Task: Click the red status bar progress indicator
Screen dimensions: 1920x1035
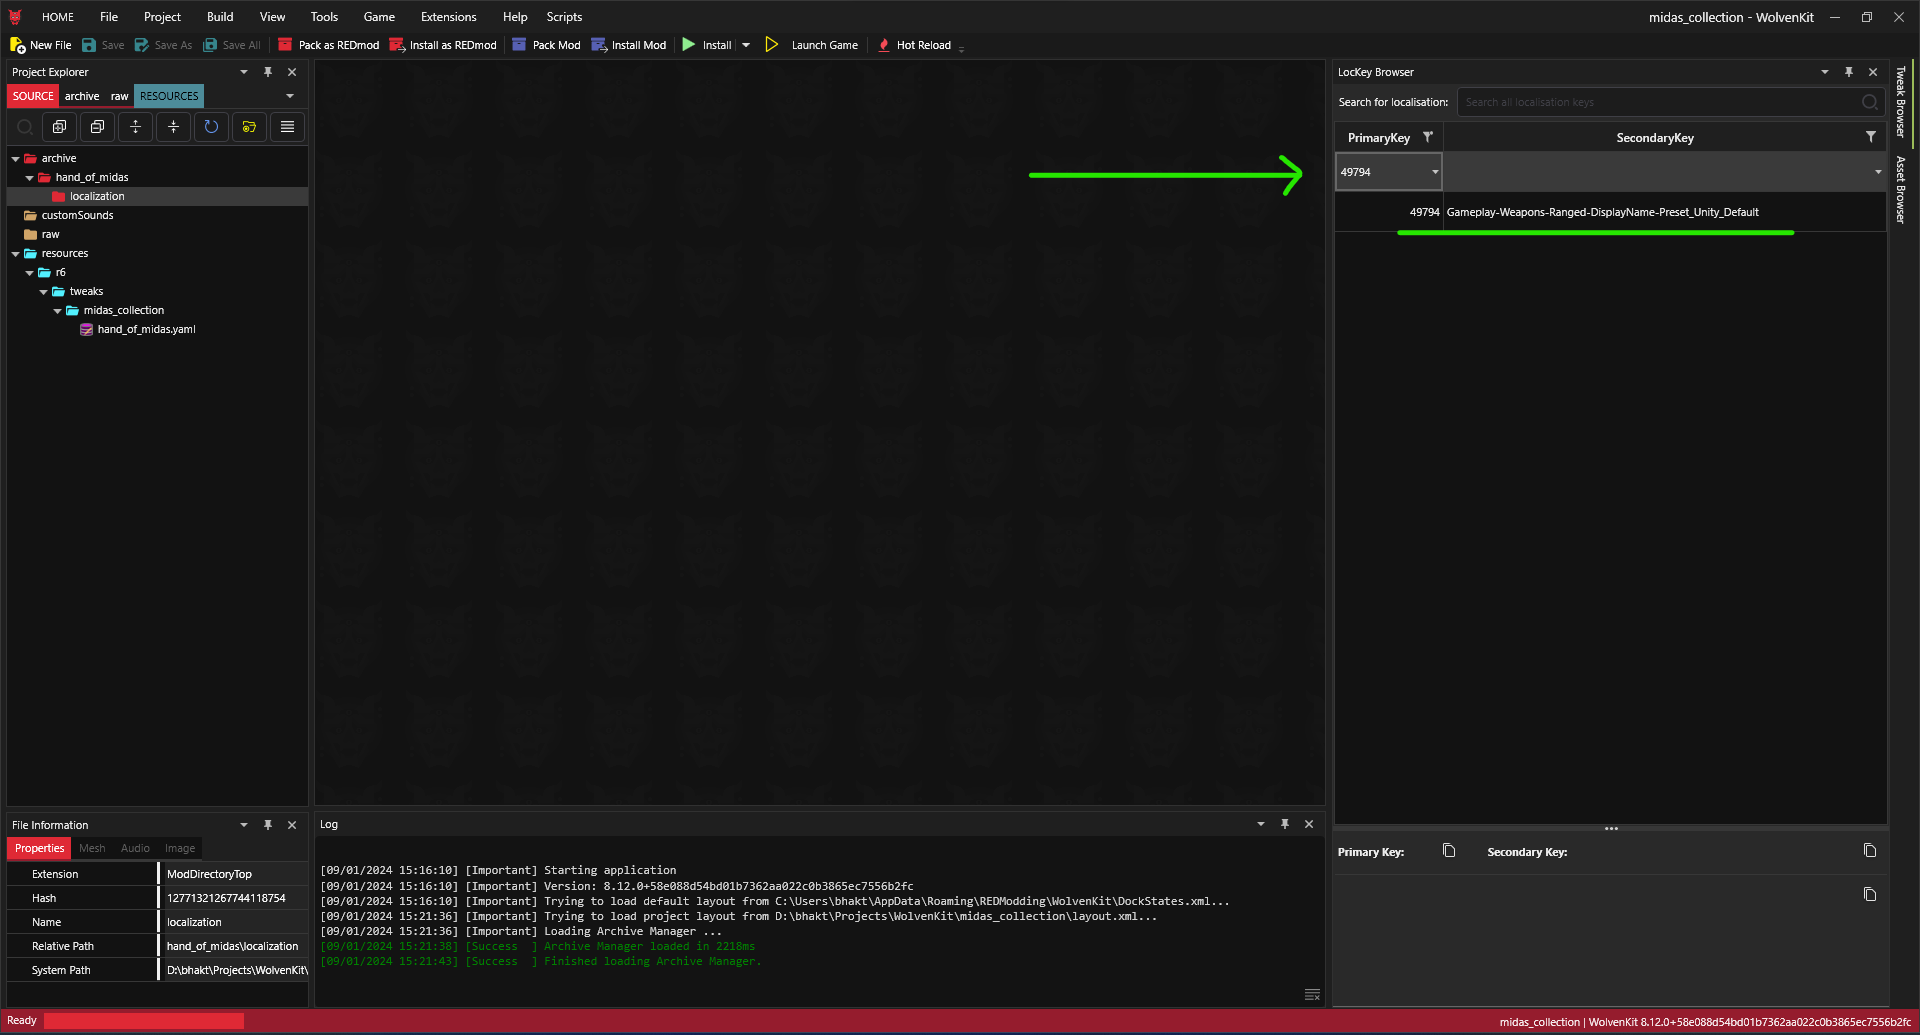Action: click(144, 1021)
